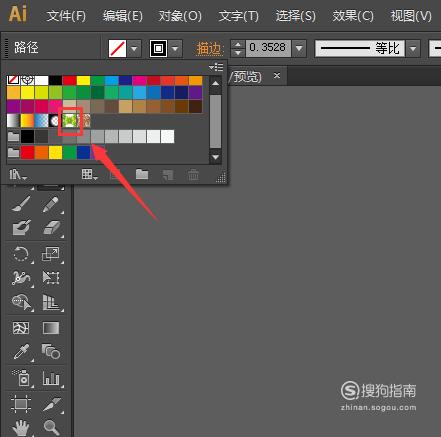This screenshot has width=441, height=437.
Task: Open the 效果(C) menu
Action: pyautogui.click(x=353, y=16)
